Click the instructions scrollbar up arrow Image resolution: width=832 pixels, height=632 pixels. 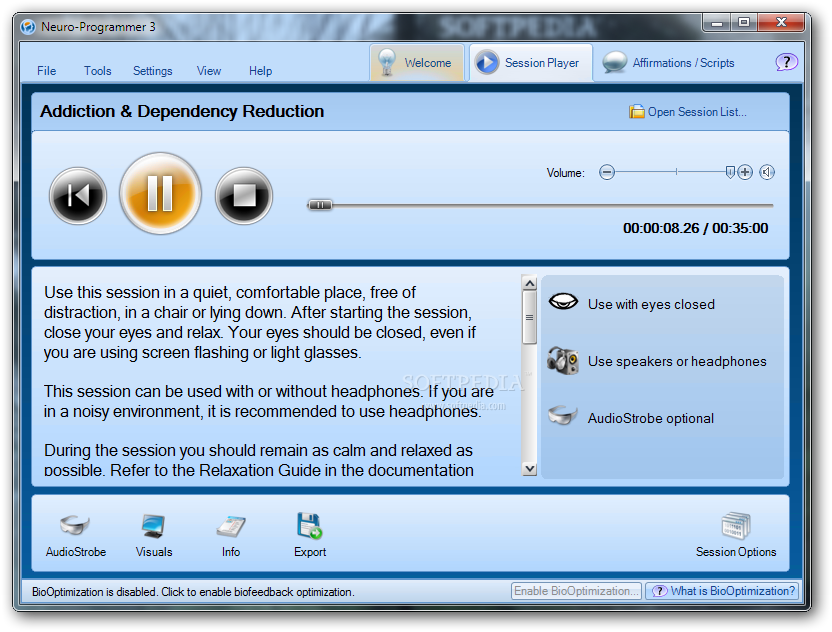(x=529, y=283)
